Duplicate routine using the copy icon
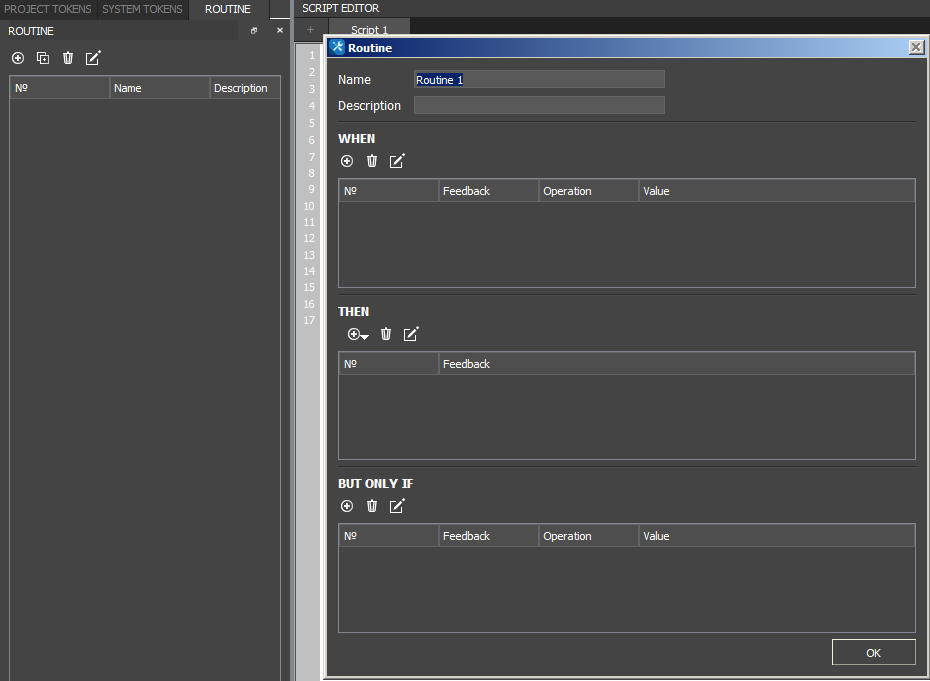930x681 pixels. [43, 58]
